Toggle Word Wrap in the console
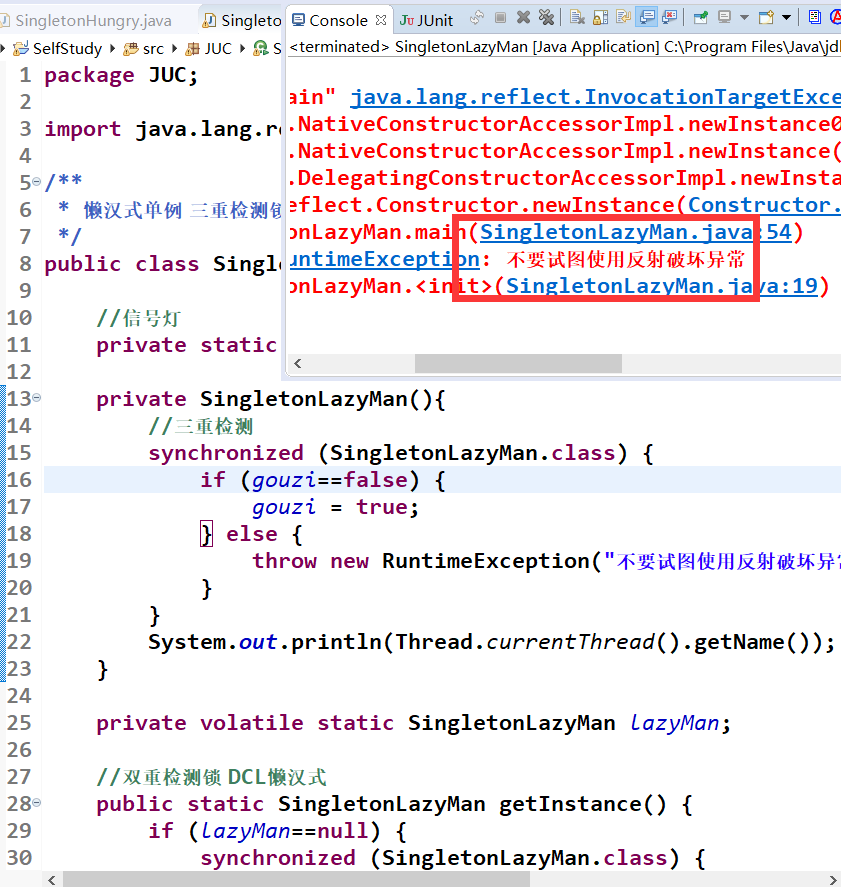The image size is (841, 887). [x=623, y=18]
